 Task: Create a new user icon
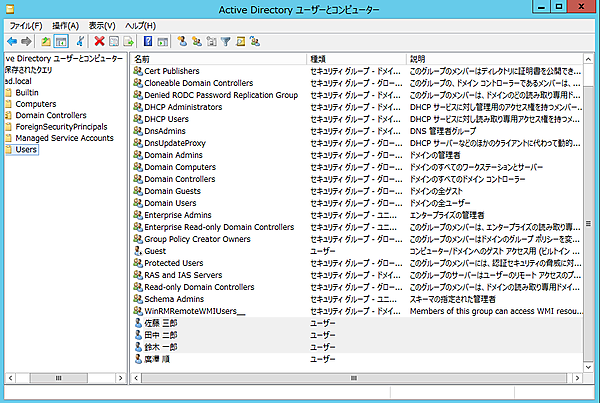pyautogui.click(x=182, y=41)
